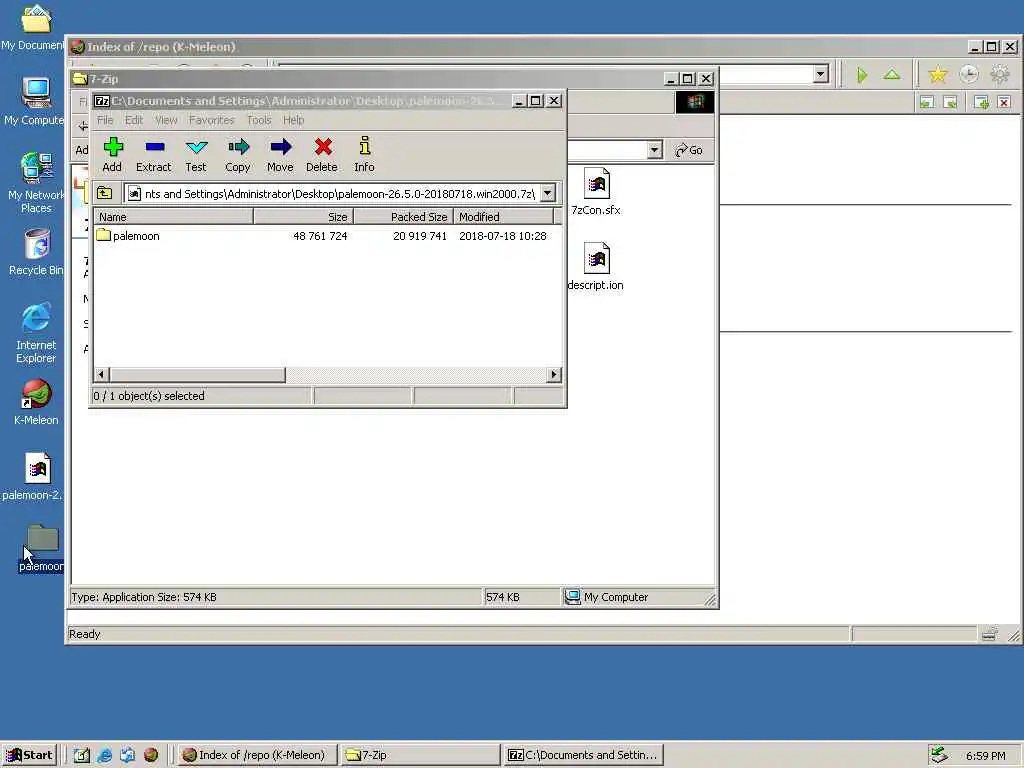
Task: Click the Outlook Express quick launch icon
Action: (x=127, y=755)
